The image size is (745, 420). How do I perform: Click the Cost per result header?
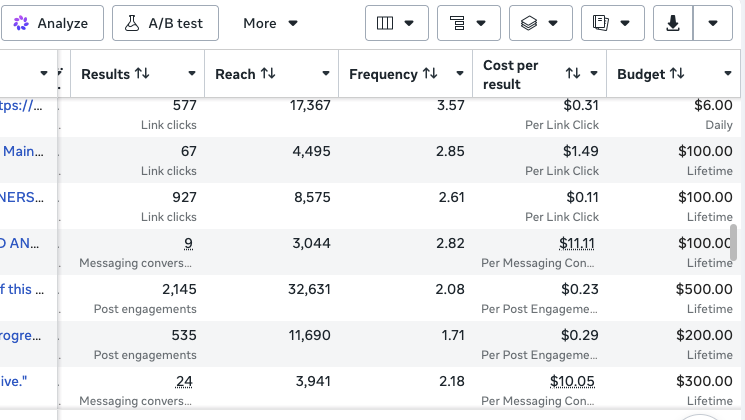point(511,75)
